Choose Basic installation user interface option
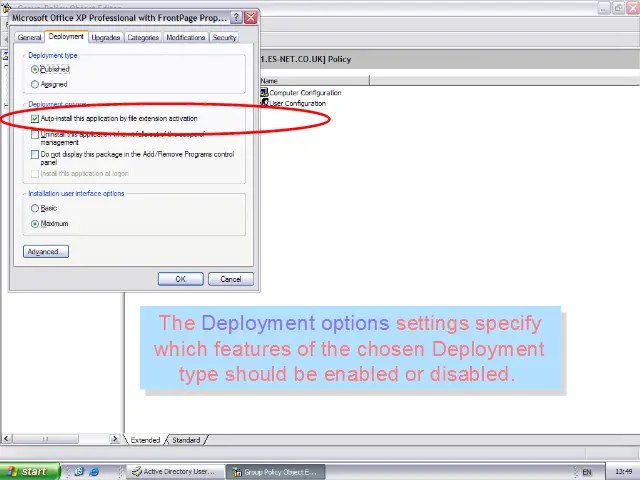This screenshot has height=480, width=640. click(x=36, y=208)
